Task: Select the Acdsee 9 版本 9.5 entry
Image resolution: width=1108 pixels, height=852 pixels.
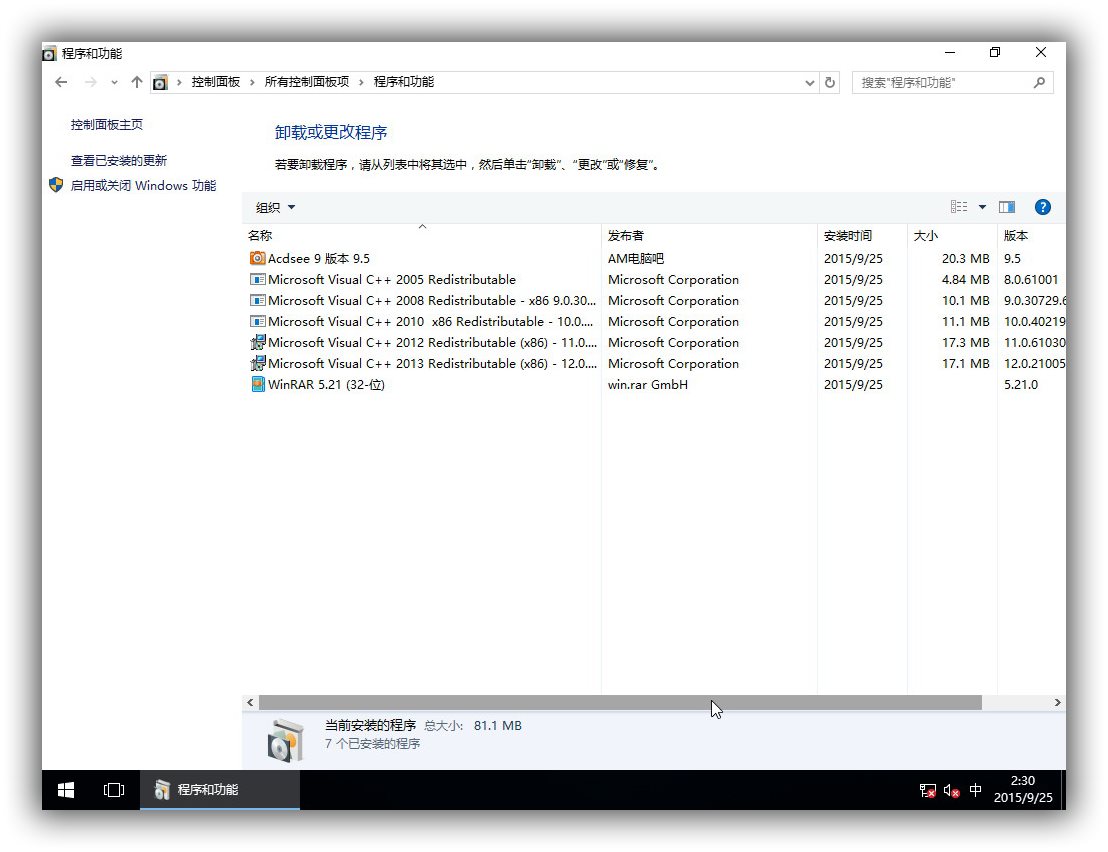Action: coord(319,259)
